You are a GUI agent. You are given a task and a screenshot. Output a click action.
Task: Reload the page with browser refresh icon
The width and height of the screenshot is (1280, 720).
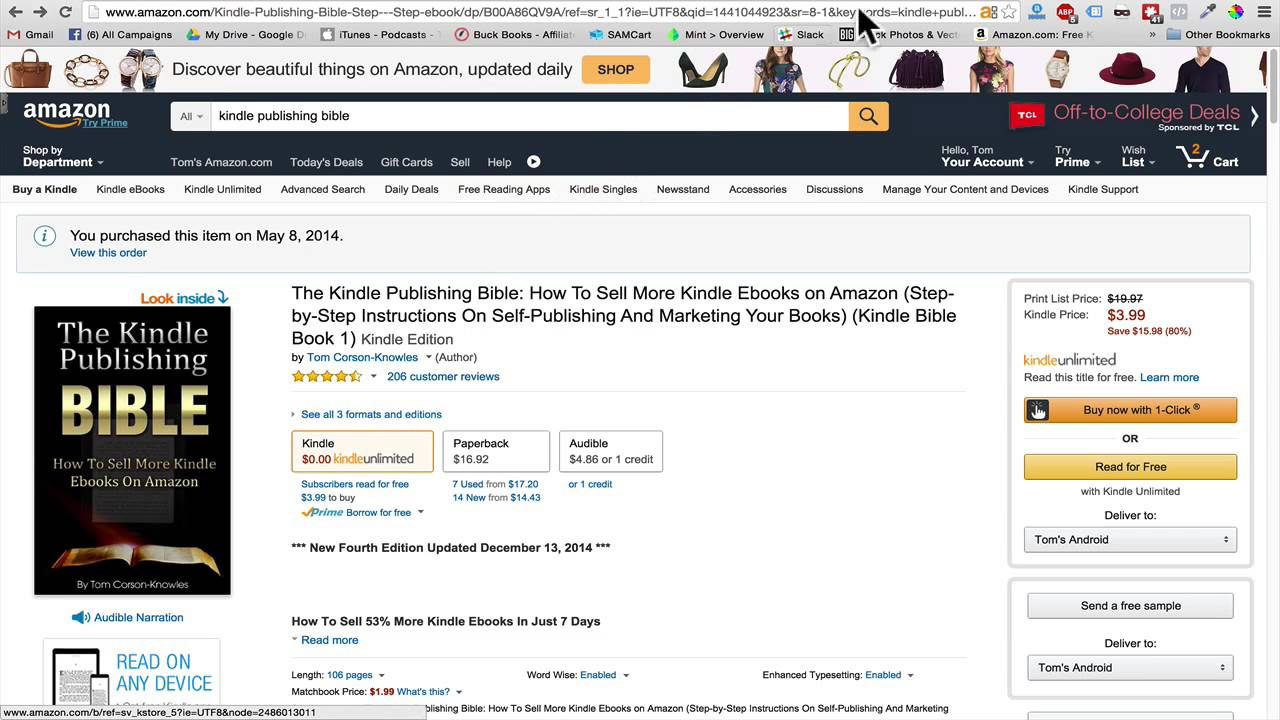coord(65,12)
